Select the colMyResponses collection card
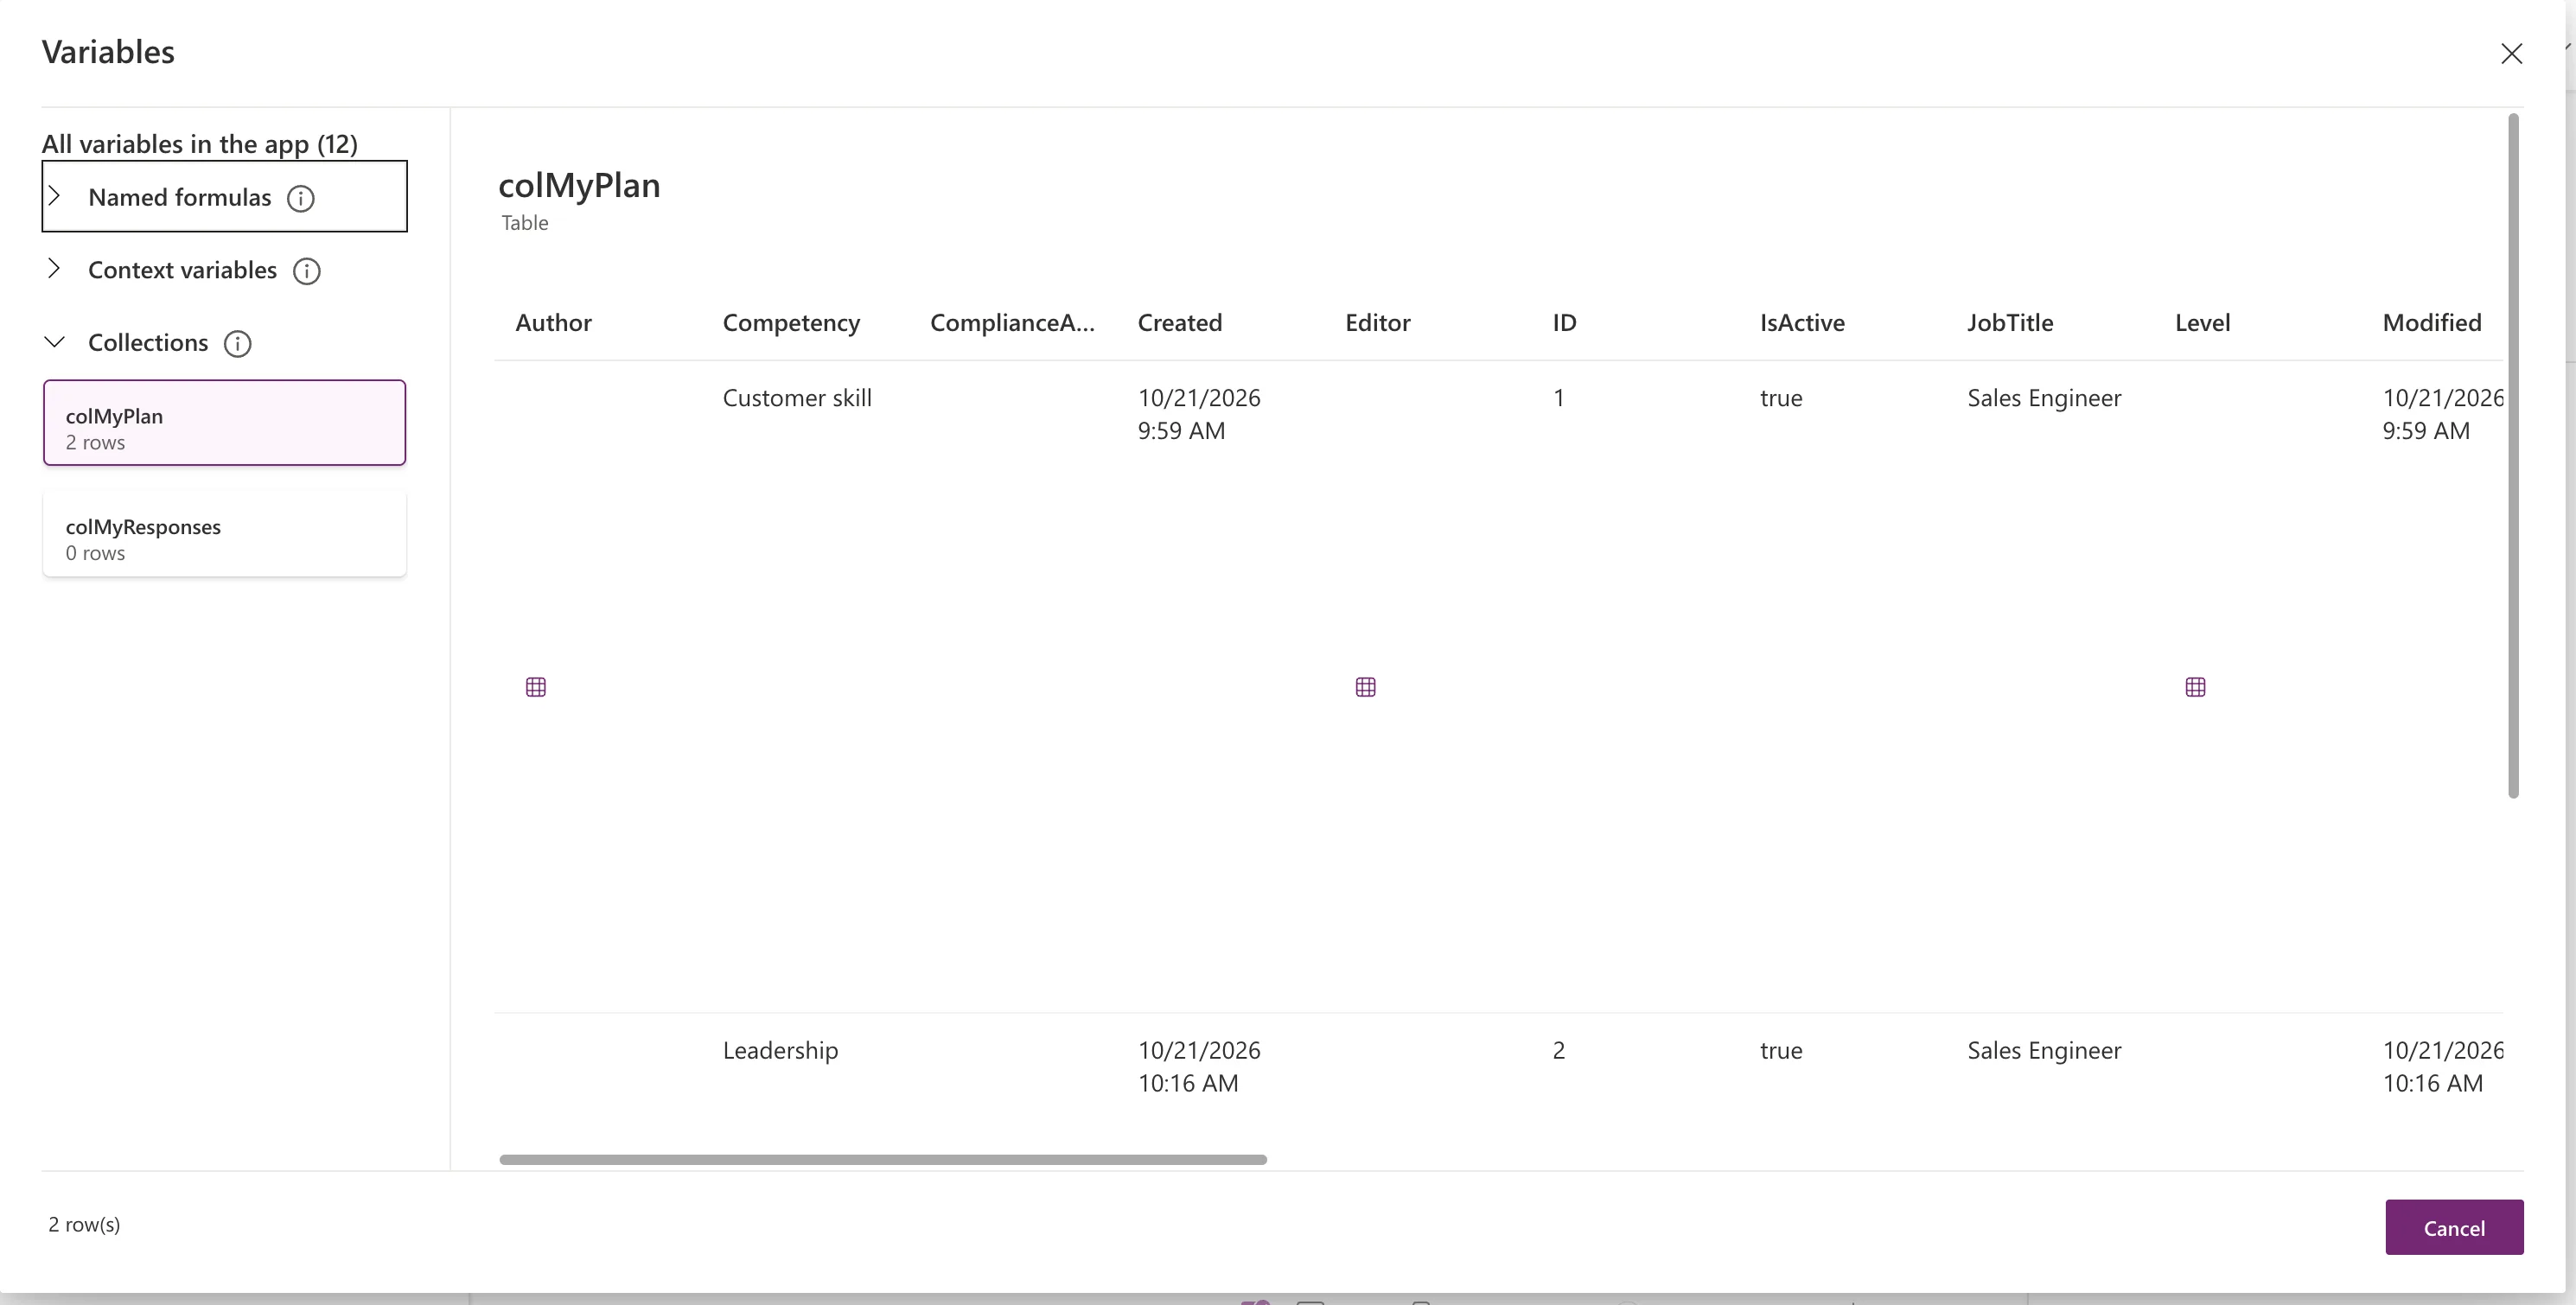Viewport: 2576px width, 1305px height. 225,533
